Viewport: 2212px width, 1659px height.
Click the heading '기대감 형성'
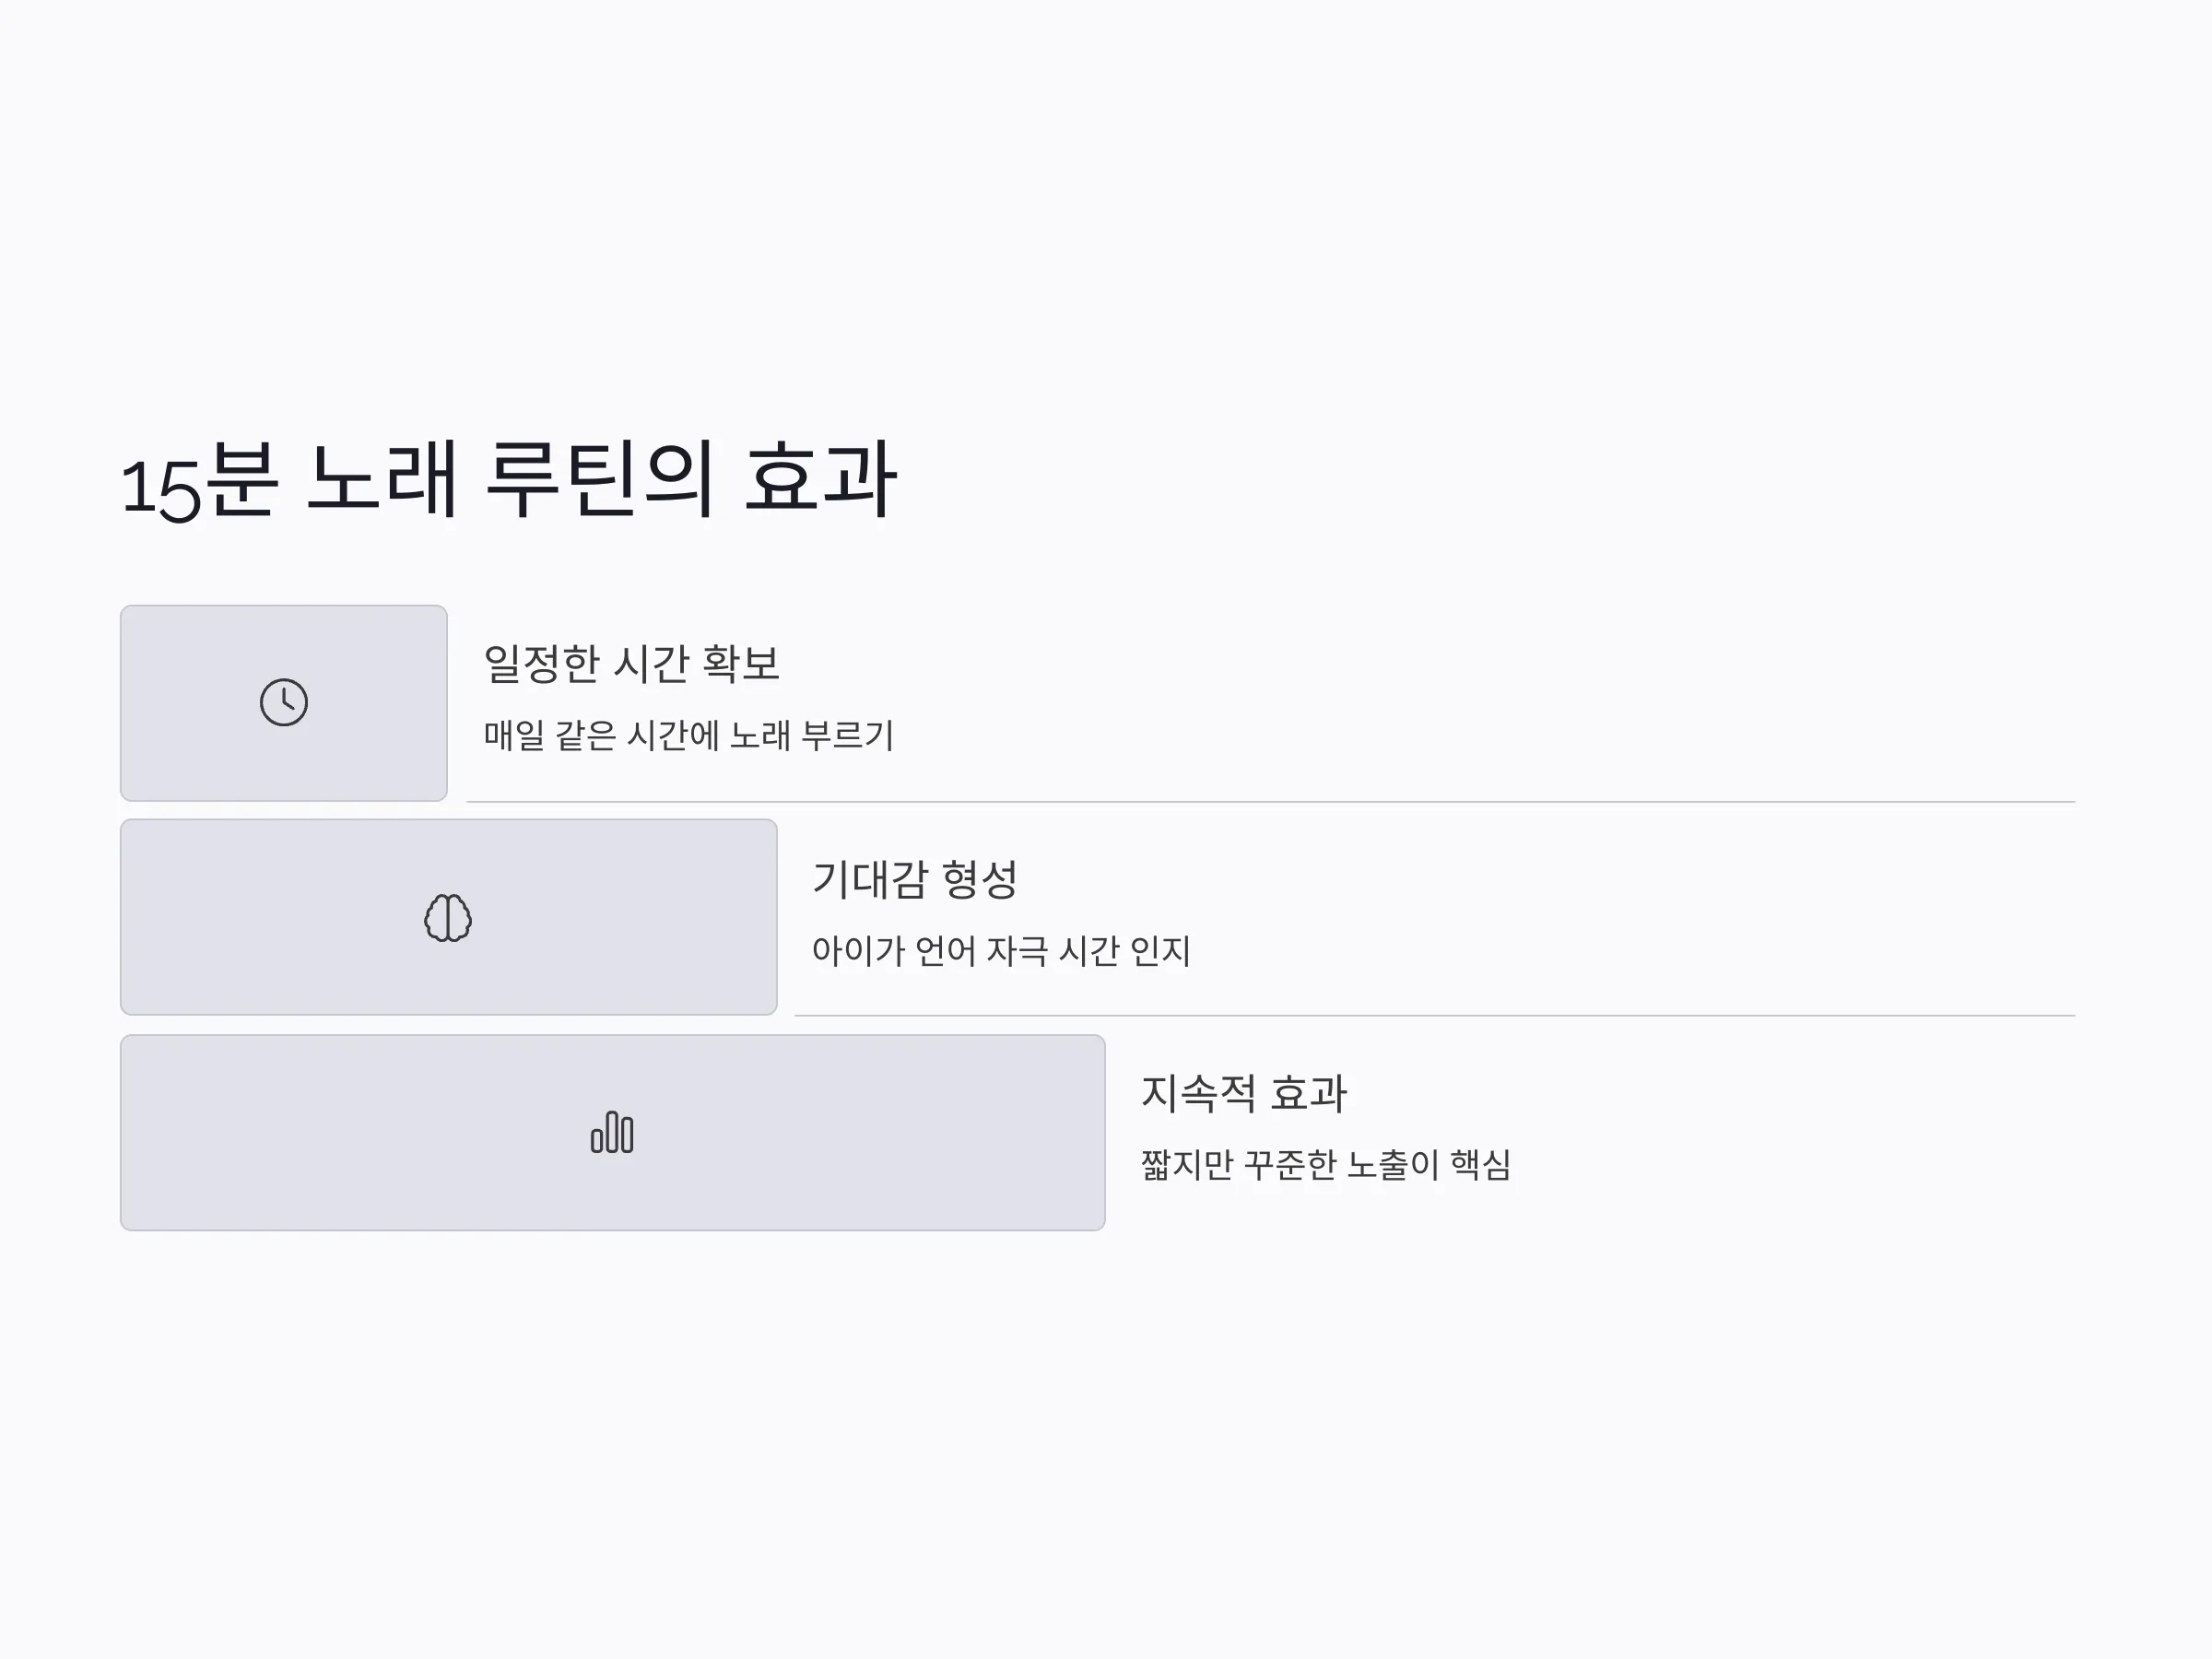pos(914,879)
